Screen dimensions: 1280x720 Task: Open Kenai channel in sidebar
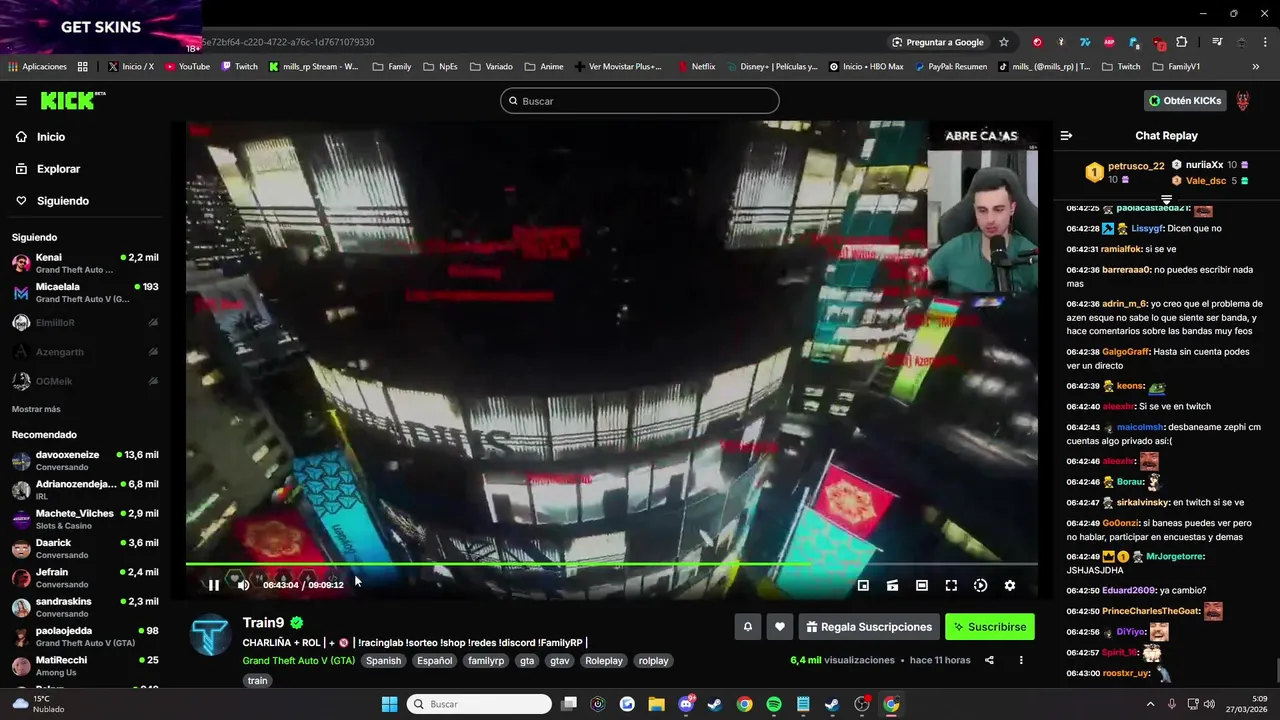86,263
